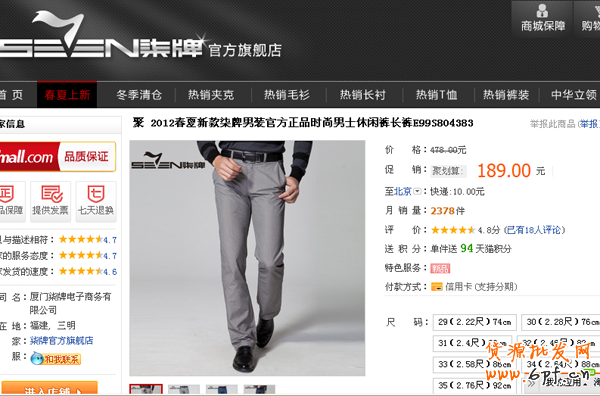Screen dimensions: 600x396
Task: Click the 提供发票 invoice icon
Action: pyautogui.click(x=51, y=201)
